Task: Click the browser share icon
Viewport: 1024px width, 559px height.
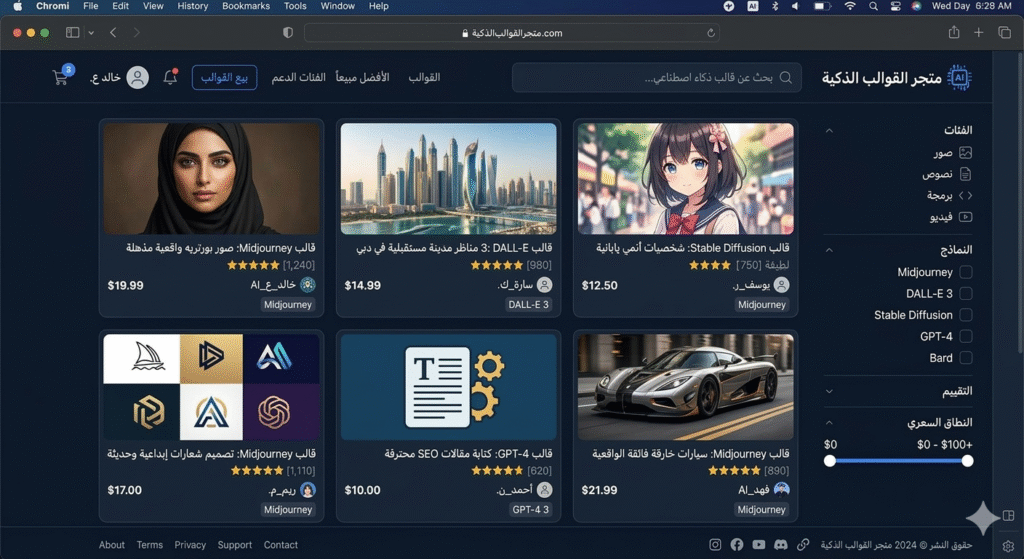Action: pos(953,32)
